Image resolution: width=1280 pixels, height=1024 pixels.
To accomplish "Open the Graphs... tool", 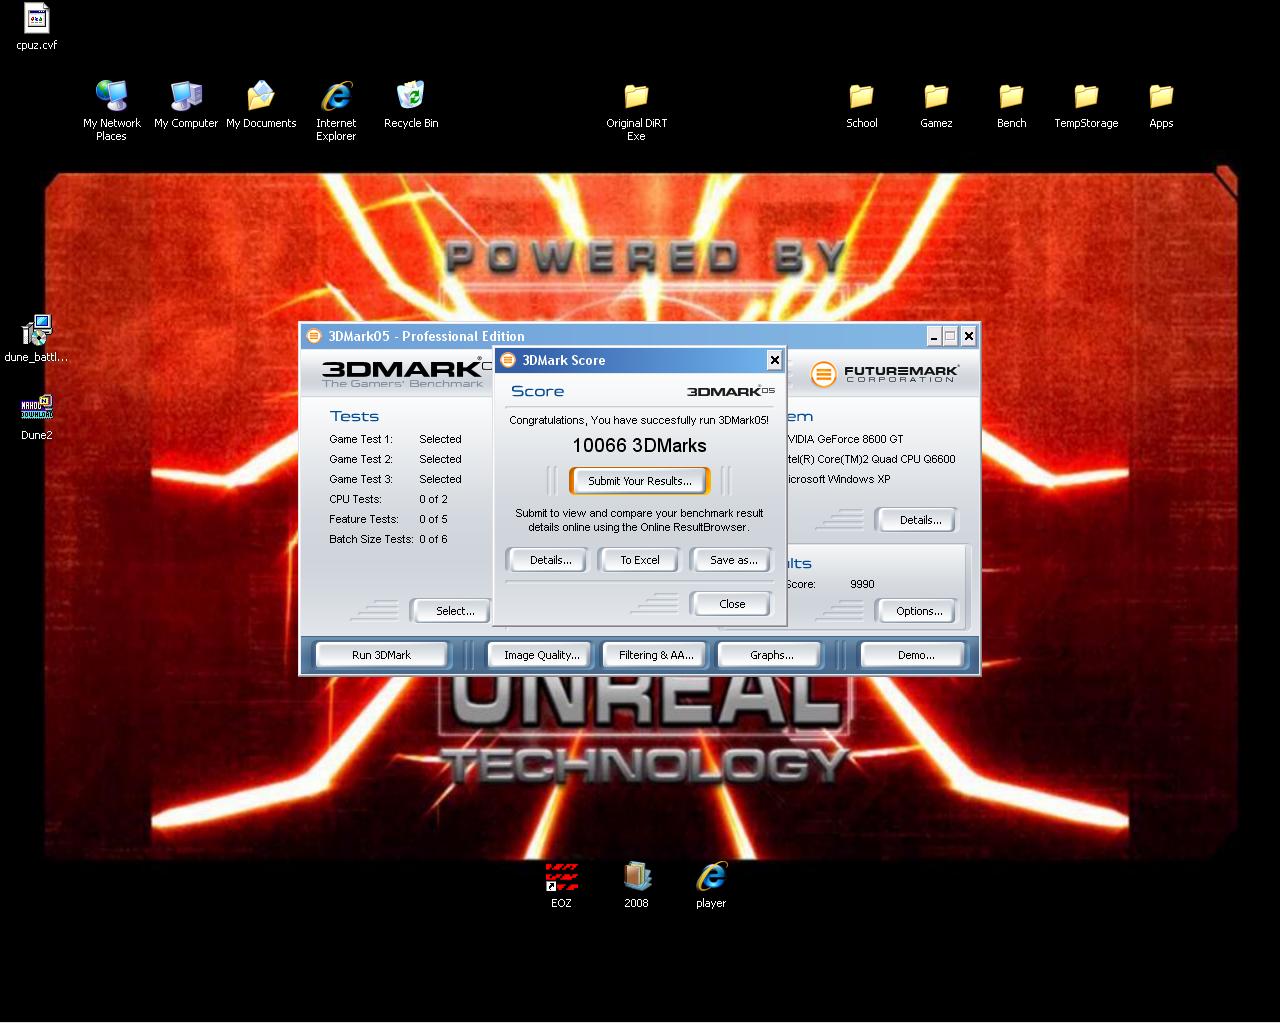I will click(x=771, y=655).
